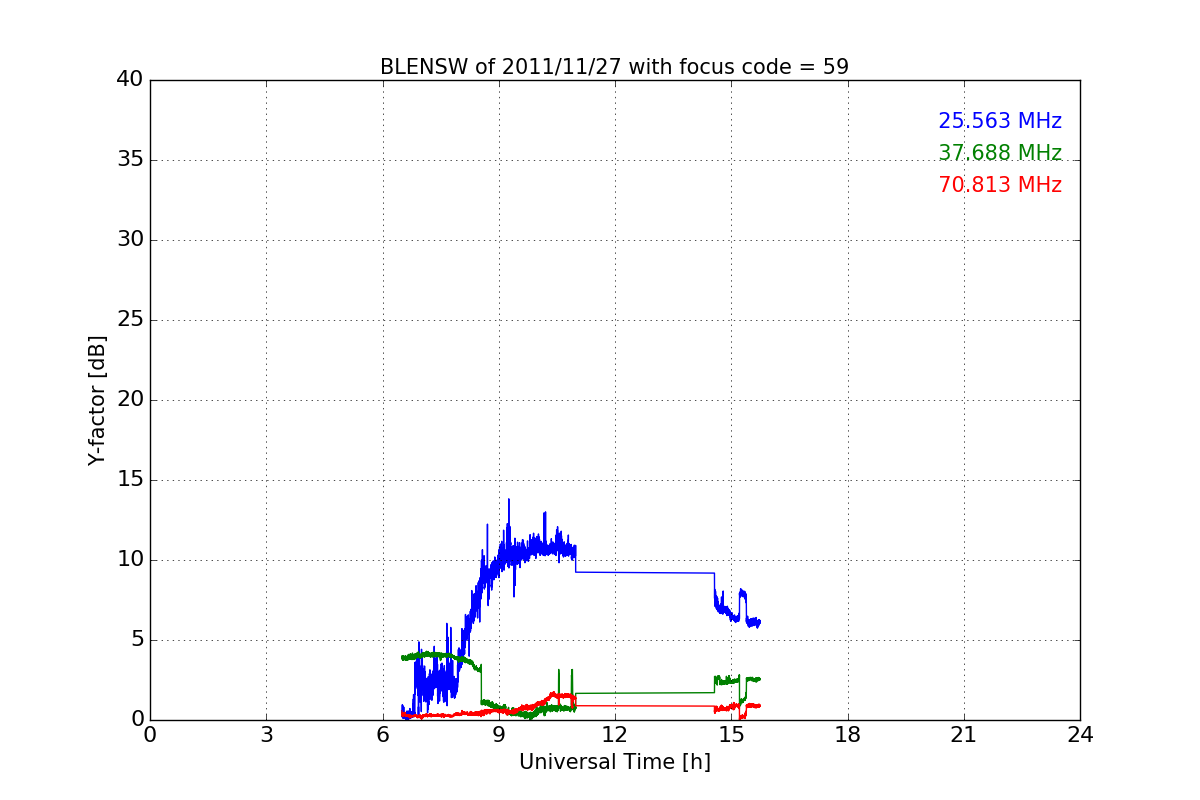Click the y-axis tick label "30"

tap(130, 240)
